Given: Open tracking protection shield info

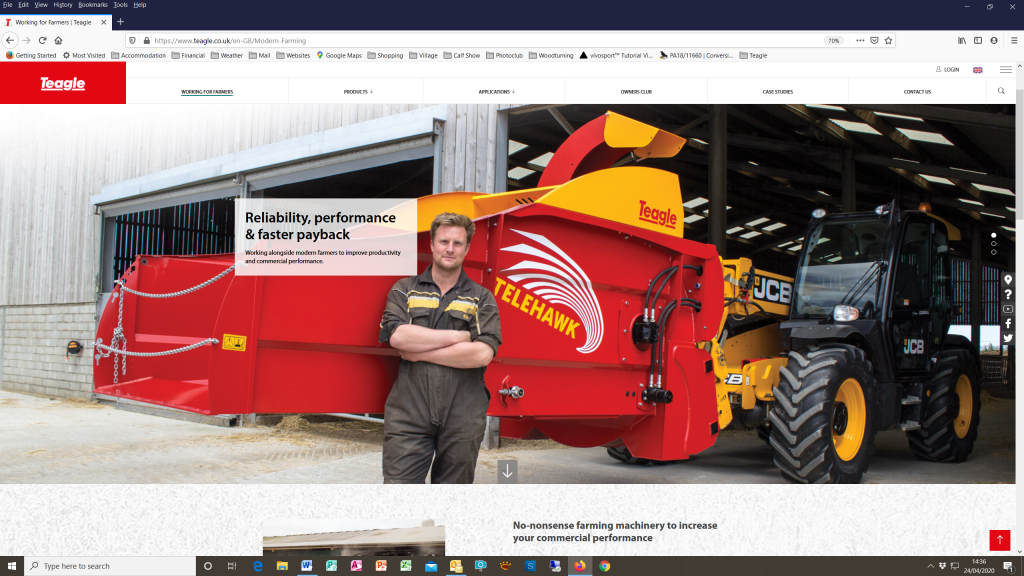Looking at the screenshot, I should pyautogui.click(x=133, y=40).
